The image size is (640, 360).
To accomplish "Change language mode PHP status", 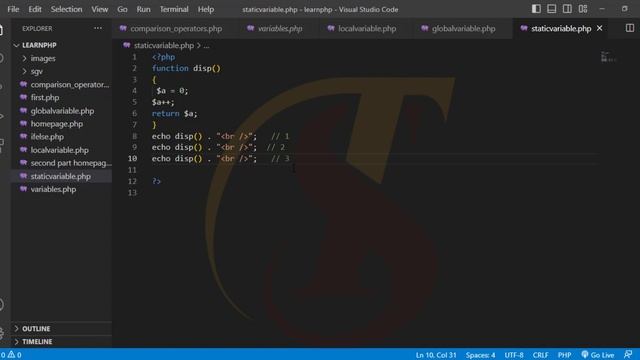I will [x=564, y=355].
